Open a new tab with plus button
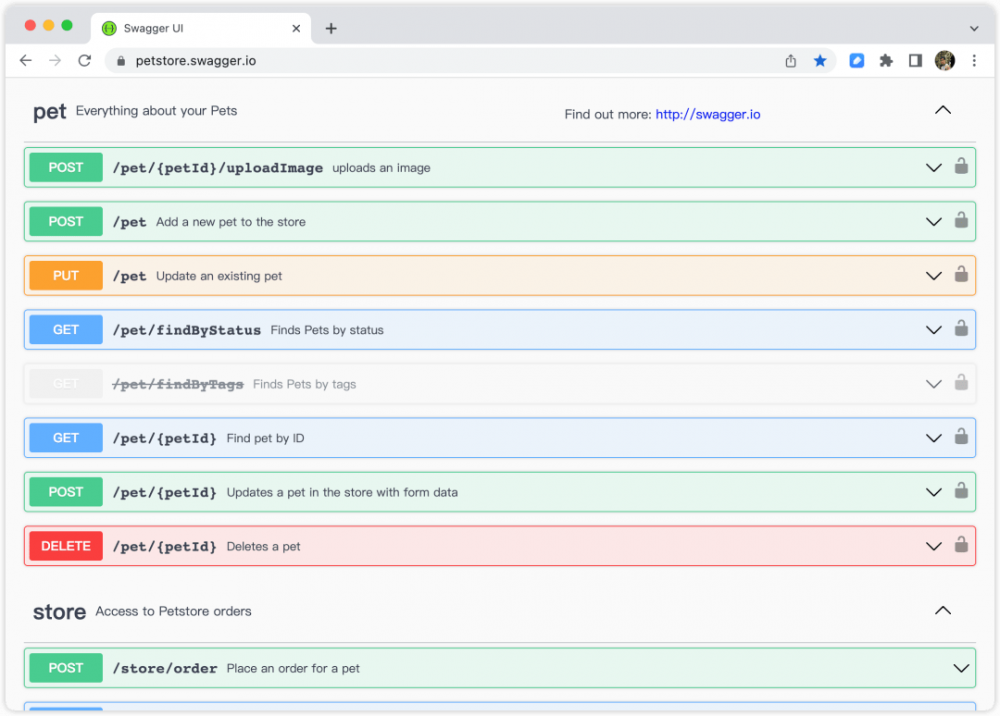 point(331,28)
